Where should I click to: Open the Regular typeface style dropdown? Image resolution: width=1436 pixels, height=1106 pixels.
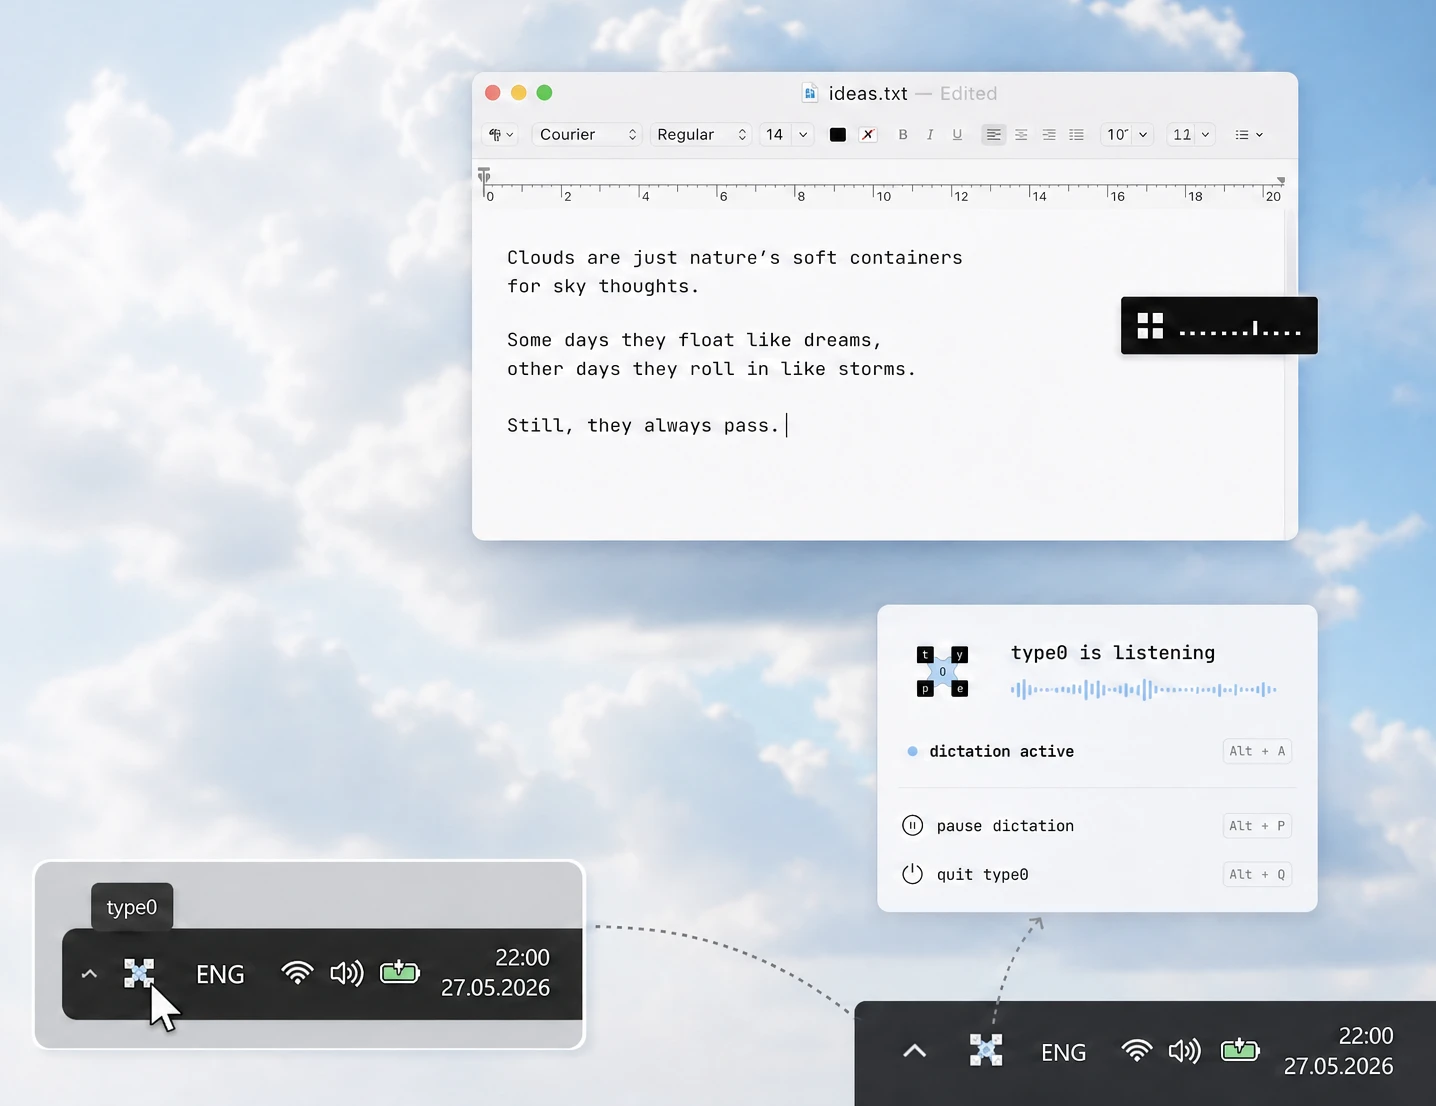pyautogui.click(x=701, y=134)
